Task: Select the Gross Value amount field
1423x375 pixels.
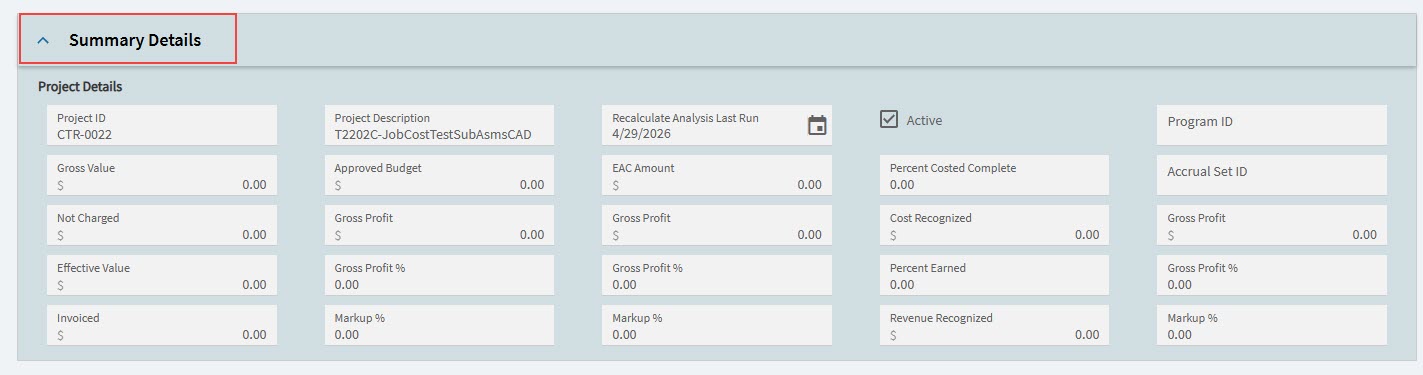Action: pos(162,175)
